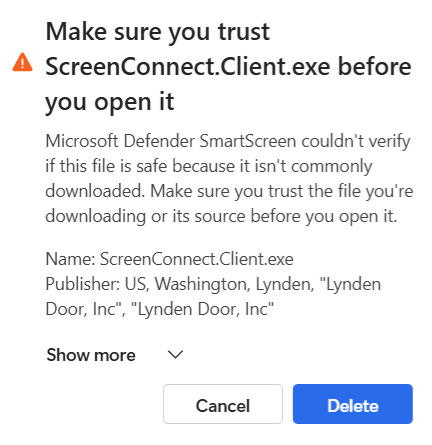Click the Show more label
The width and height of the screenshot is (432, 445).
(91, 355)
